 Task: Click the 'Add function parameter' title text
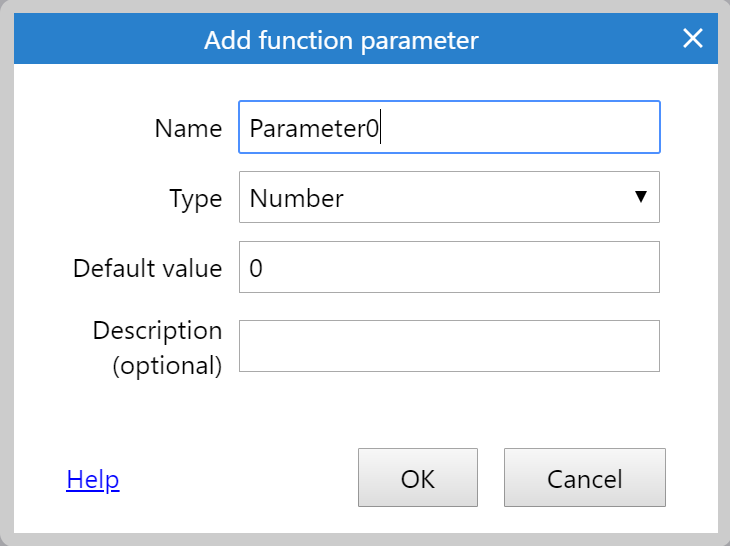pyautogui.click(x=341, y=41)
